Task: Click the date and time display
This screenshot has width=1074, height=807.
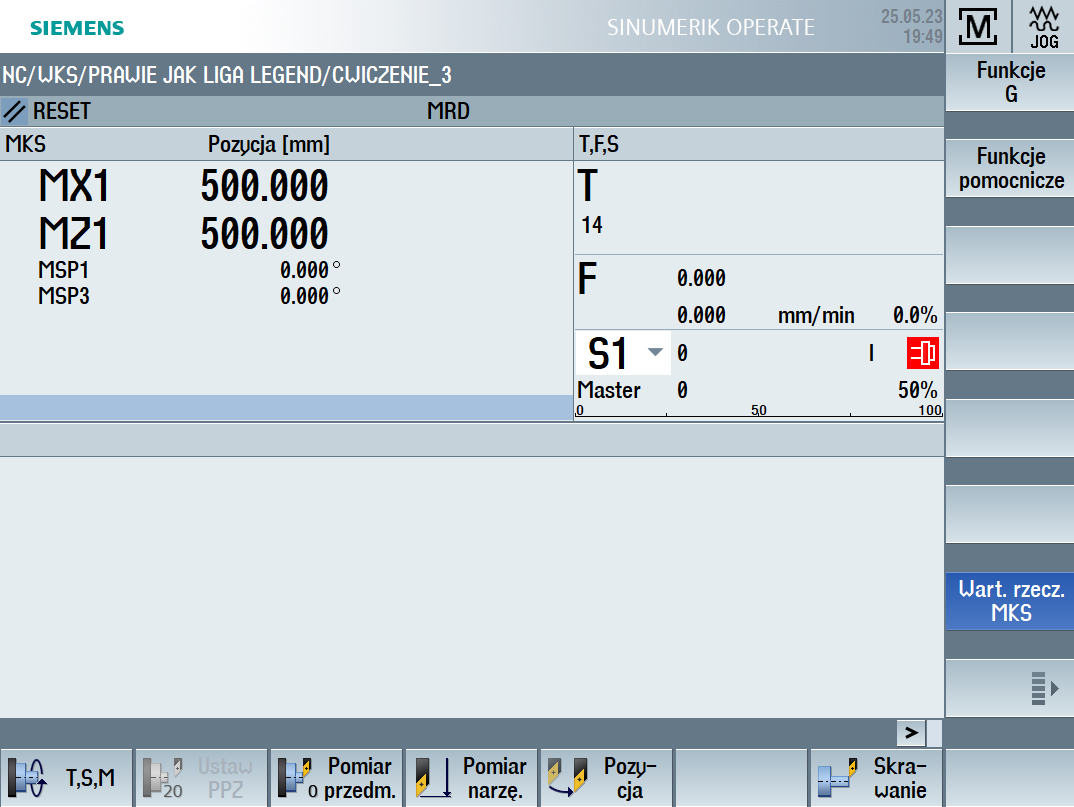Action: pyautogui.click(x=912, y=26)
